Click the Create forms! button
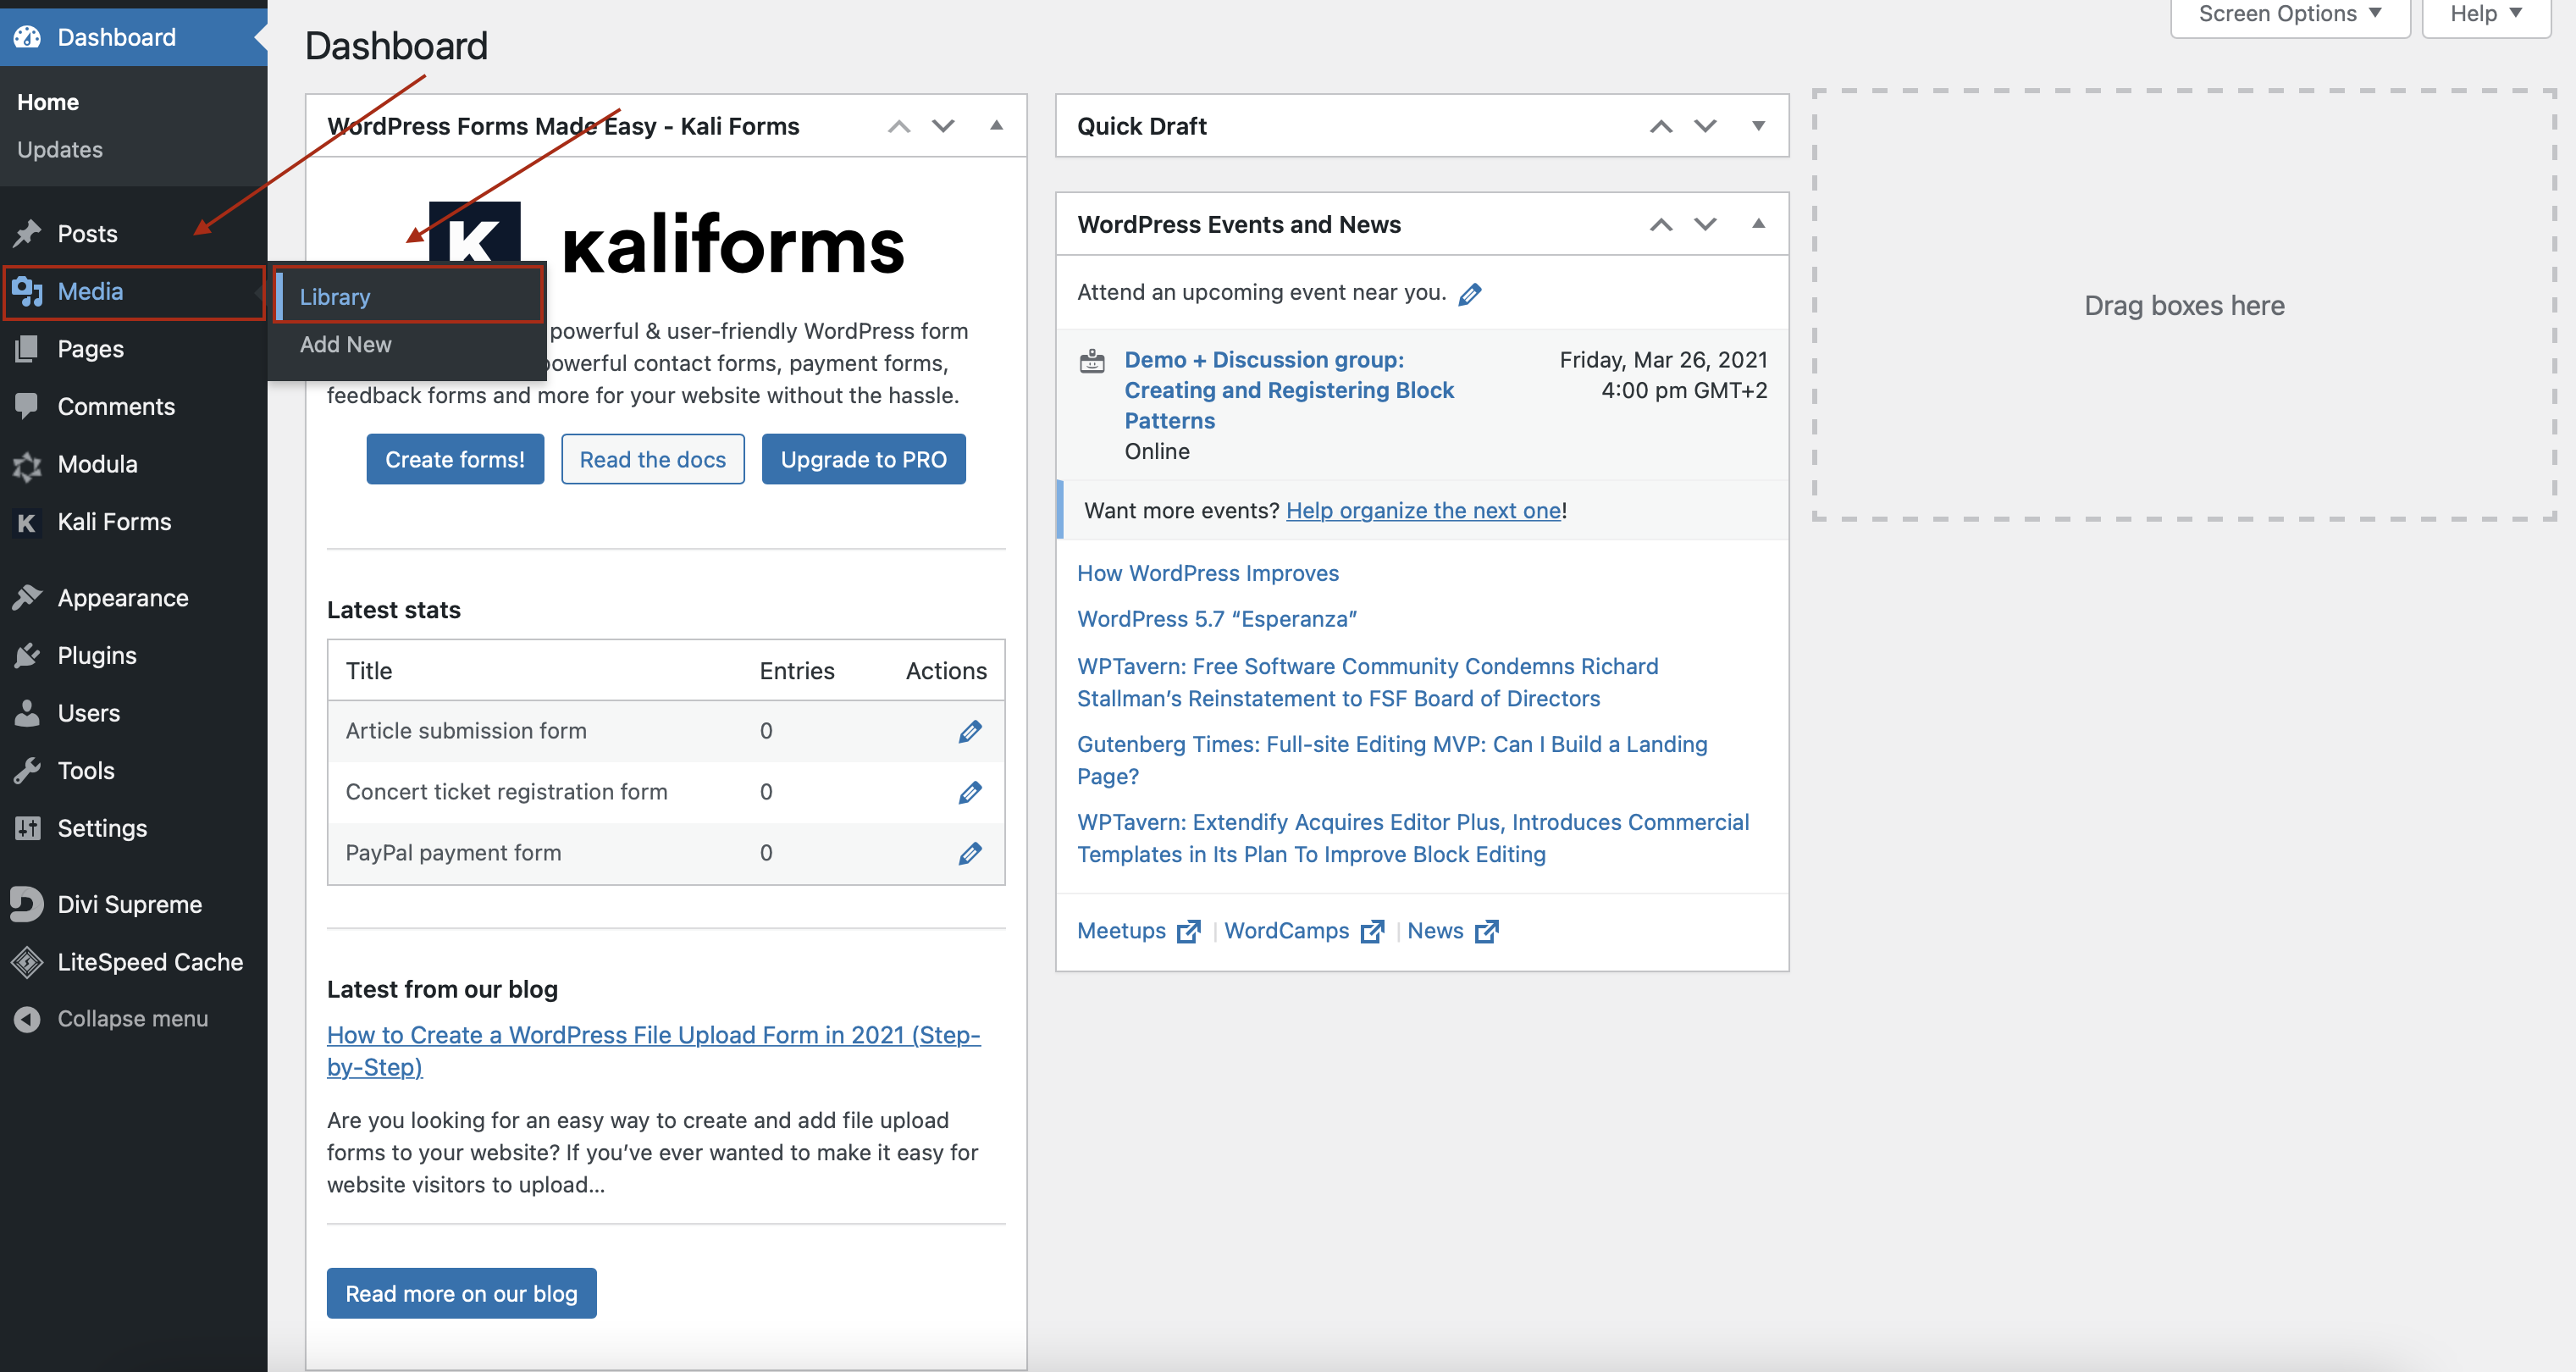 point(454,459)
